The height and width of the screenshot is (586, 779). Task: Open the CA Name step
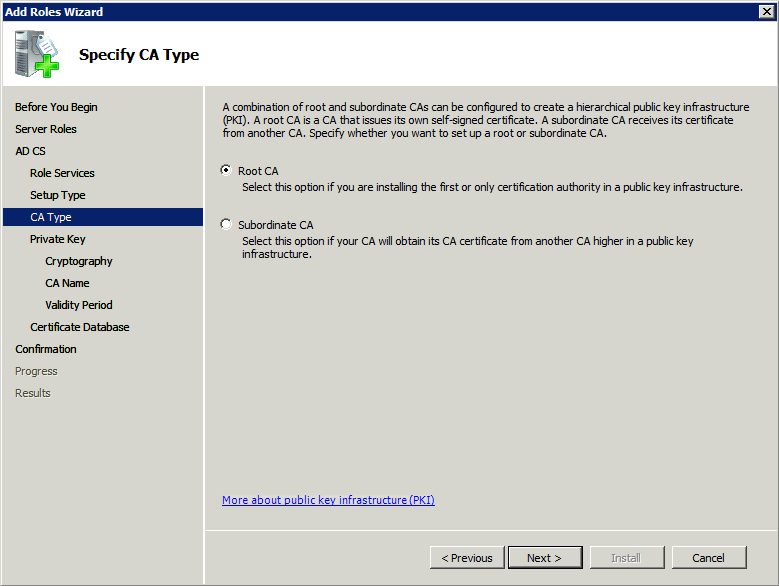tap(67, 283)
